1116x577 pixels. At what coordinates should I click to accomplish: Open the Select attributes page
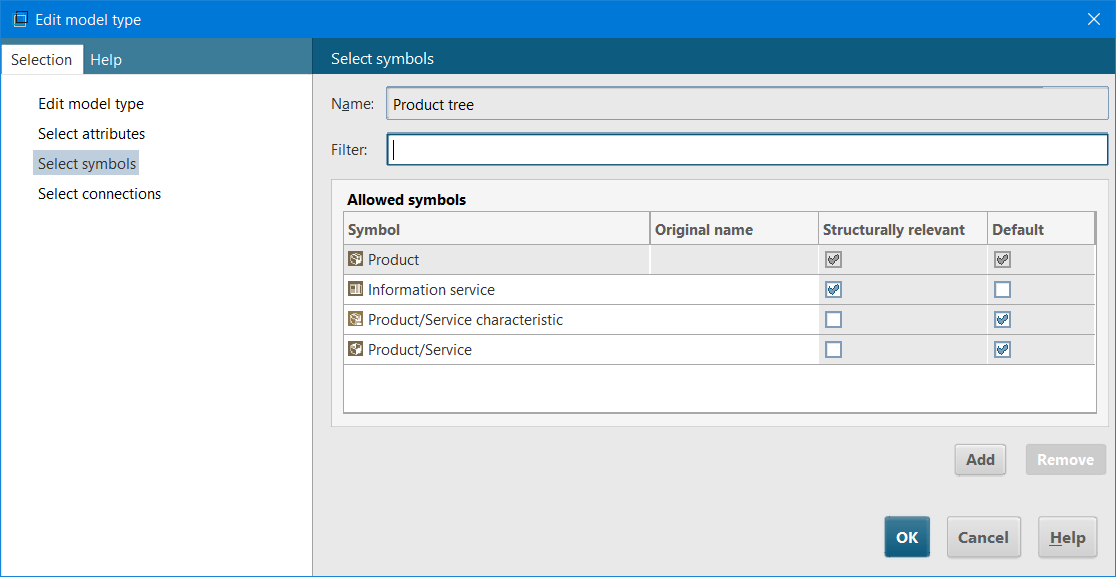click(91, 133)
